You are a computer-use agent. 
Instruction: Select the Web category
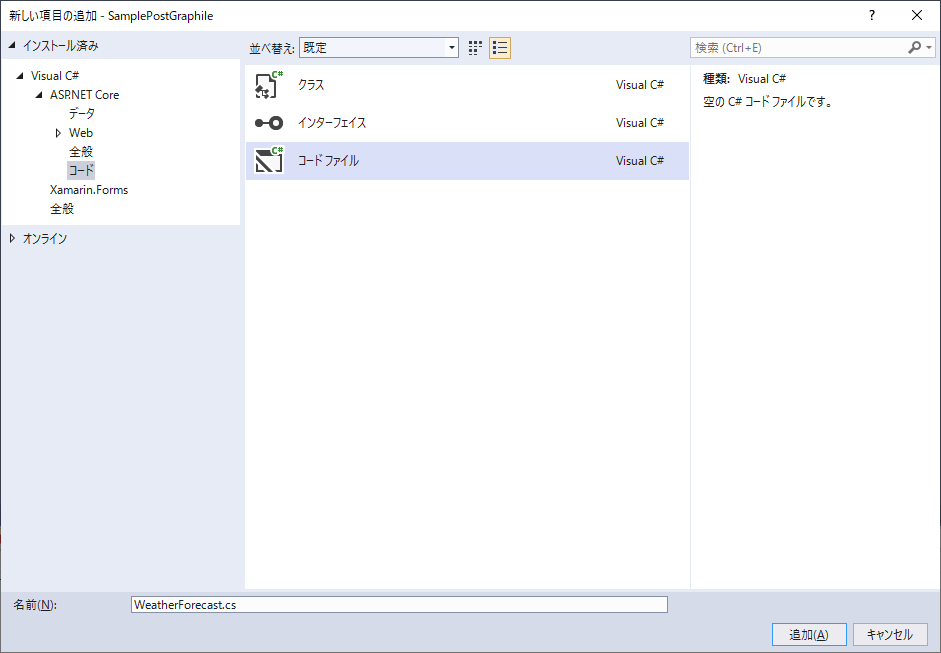click(x=81, y=133)
